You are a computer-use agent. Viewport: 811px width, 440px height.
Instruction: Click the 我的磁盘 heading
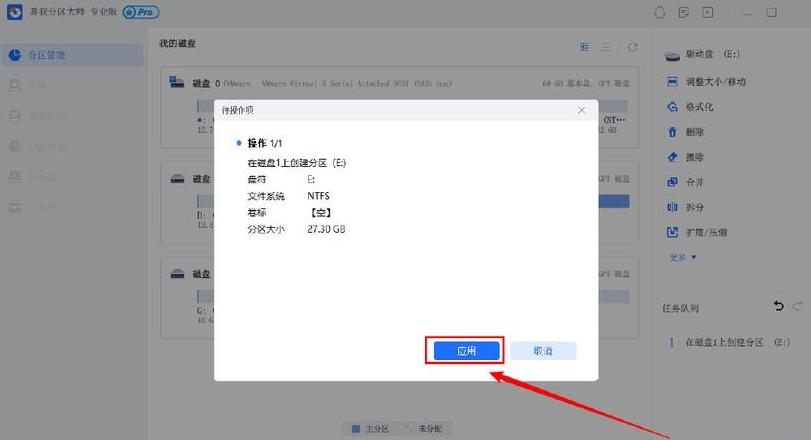coord(177,43)
